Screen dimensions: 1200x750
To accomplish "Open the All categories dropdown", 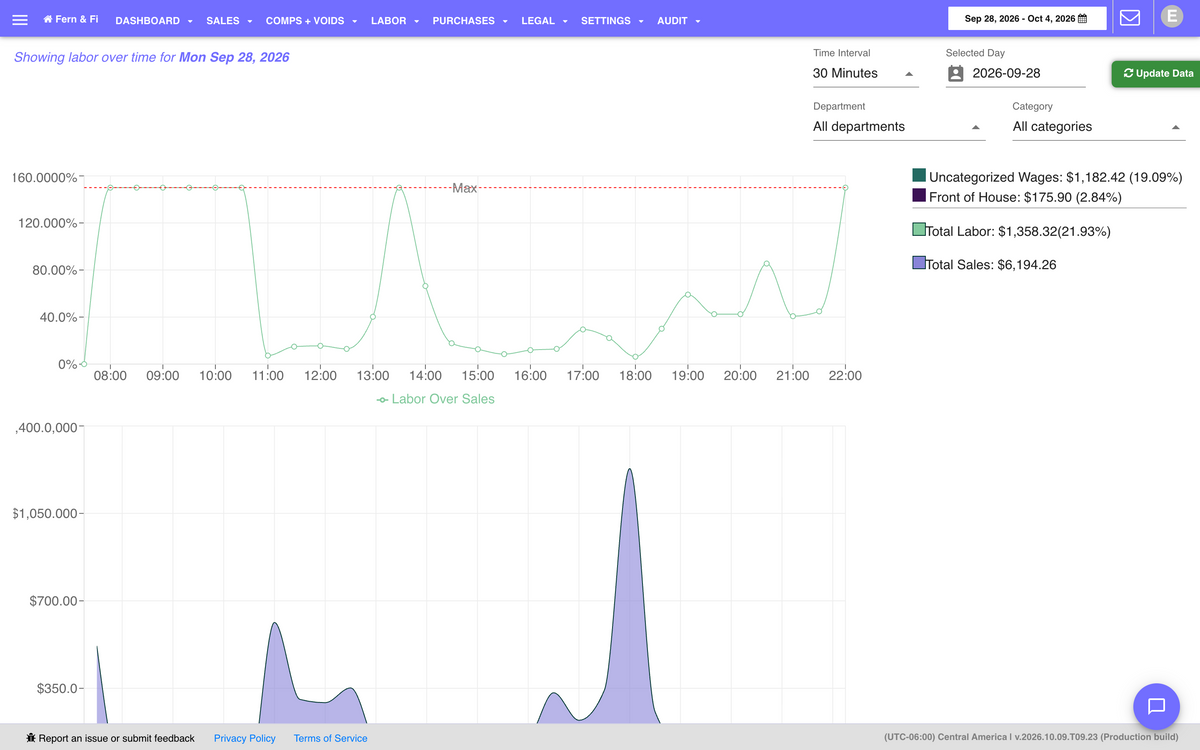I will pos(1099,127).
